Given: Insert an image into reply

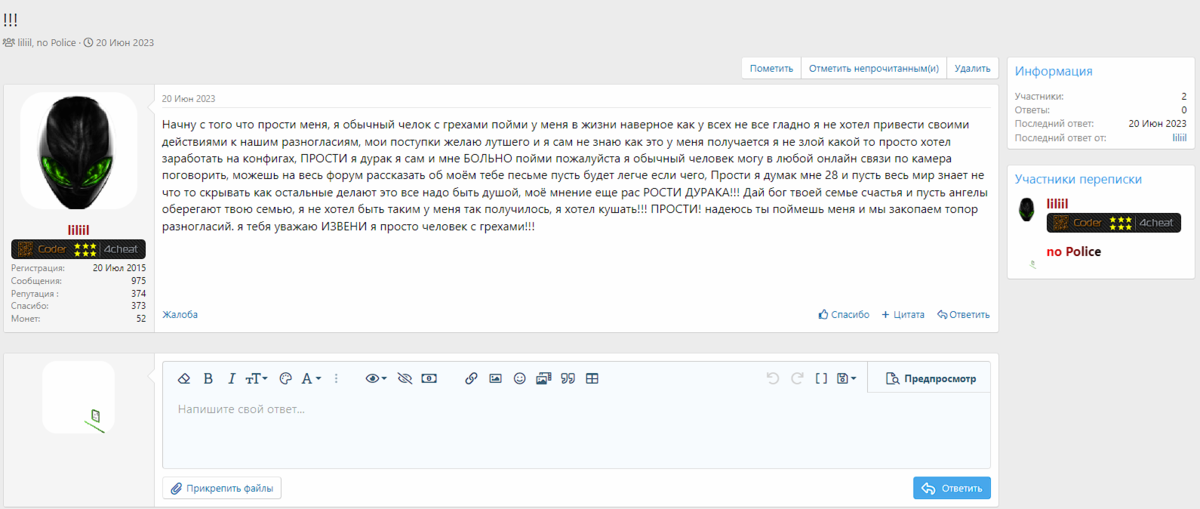Looking at the screenshot, I should tap(495, 379).
